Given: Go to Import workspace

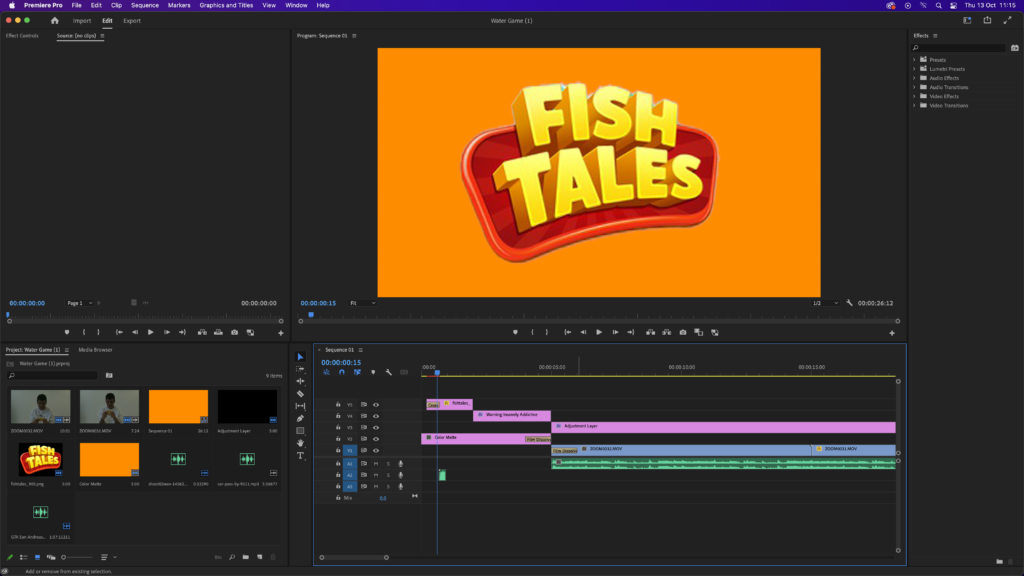Looking at the screenshot, I should point(82,21).
